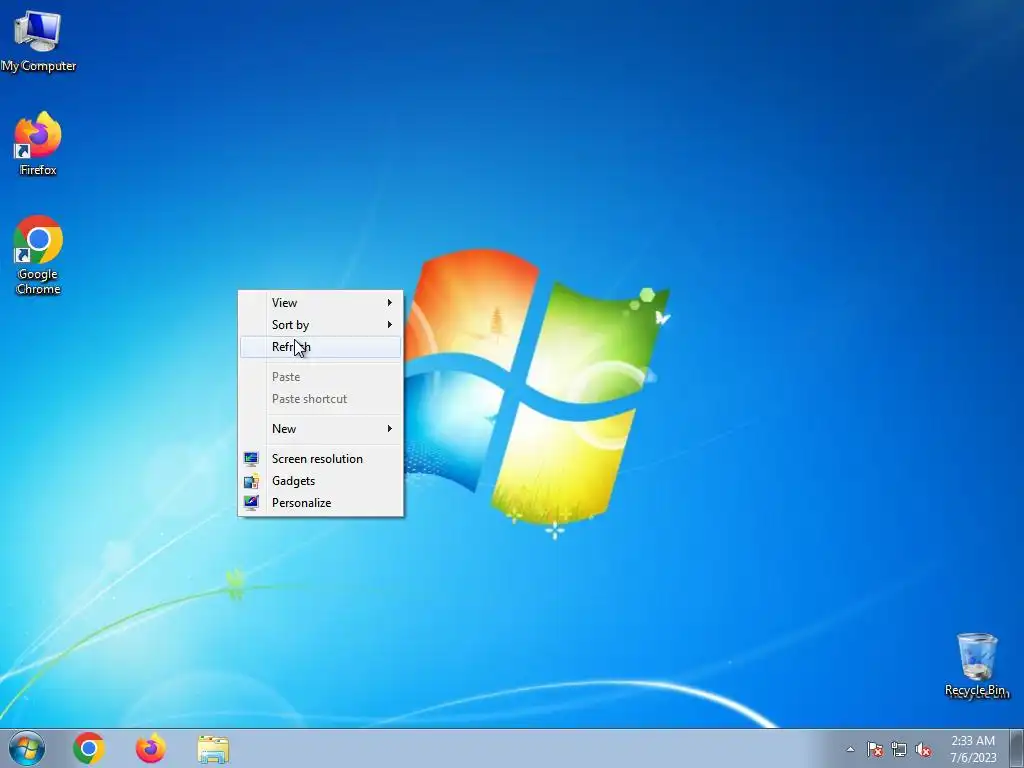Click the Show desktop strip
1024x768 pixels.
point(1017,748)
